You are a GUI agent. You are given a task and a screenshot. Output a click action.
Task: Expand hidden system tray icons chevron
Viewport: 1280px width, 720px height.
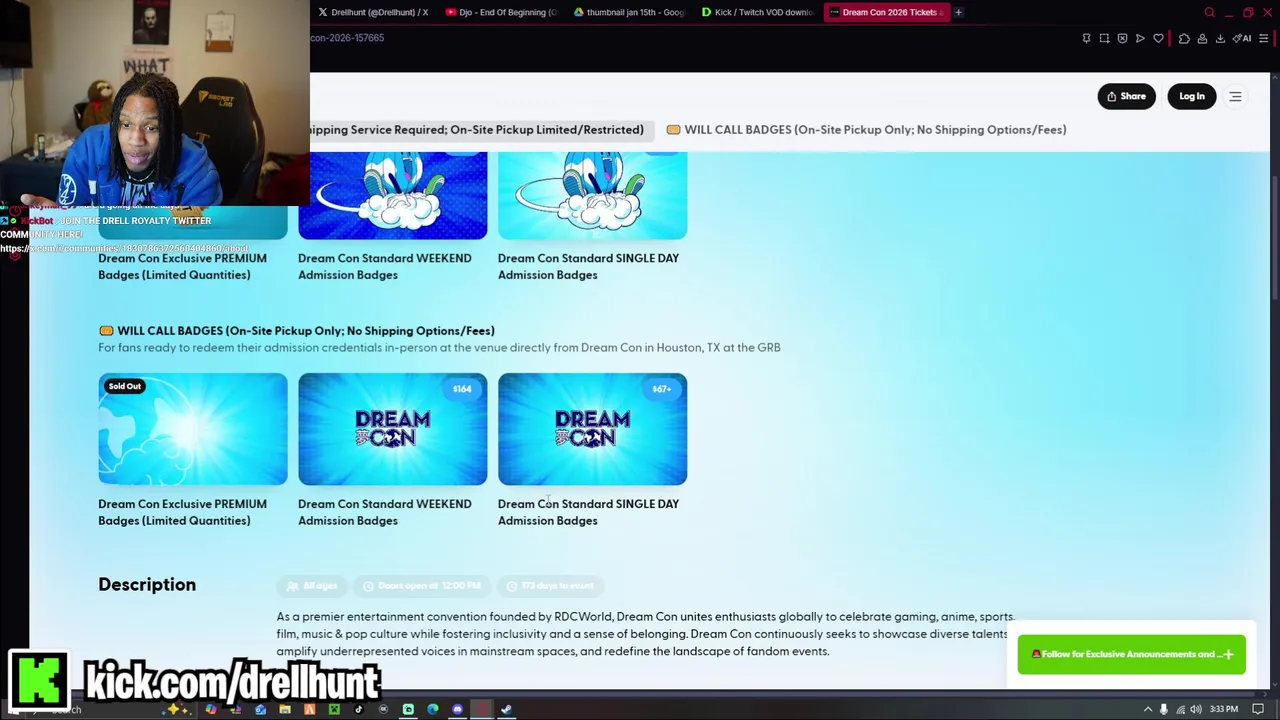1148,709
